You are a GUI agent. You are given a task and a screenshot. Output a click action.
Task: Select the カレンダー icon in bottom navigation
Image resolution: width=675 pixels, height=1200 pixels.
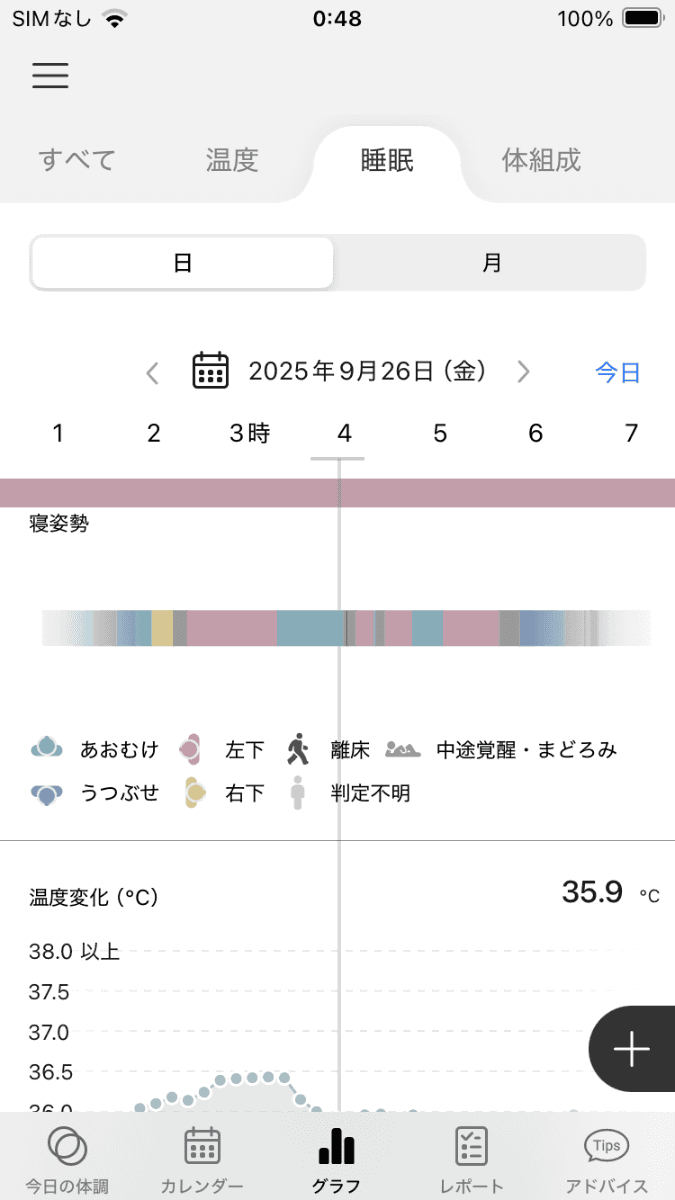point(202,1150)
